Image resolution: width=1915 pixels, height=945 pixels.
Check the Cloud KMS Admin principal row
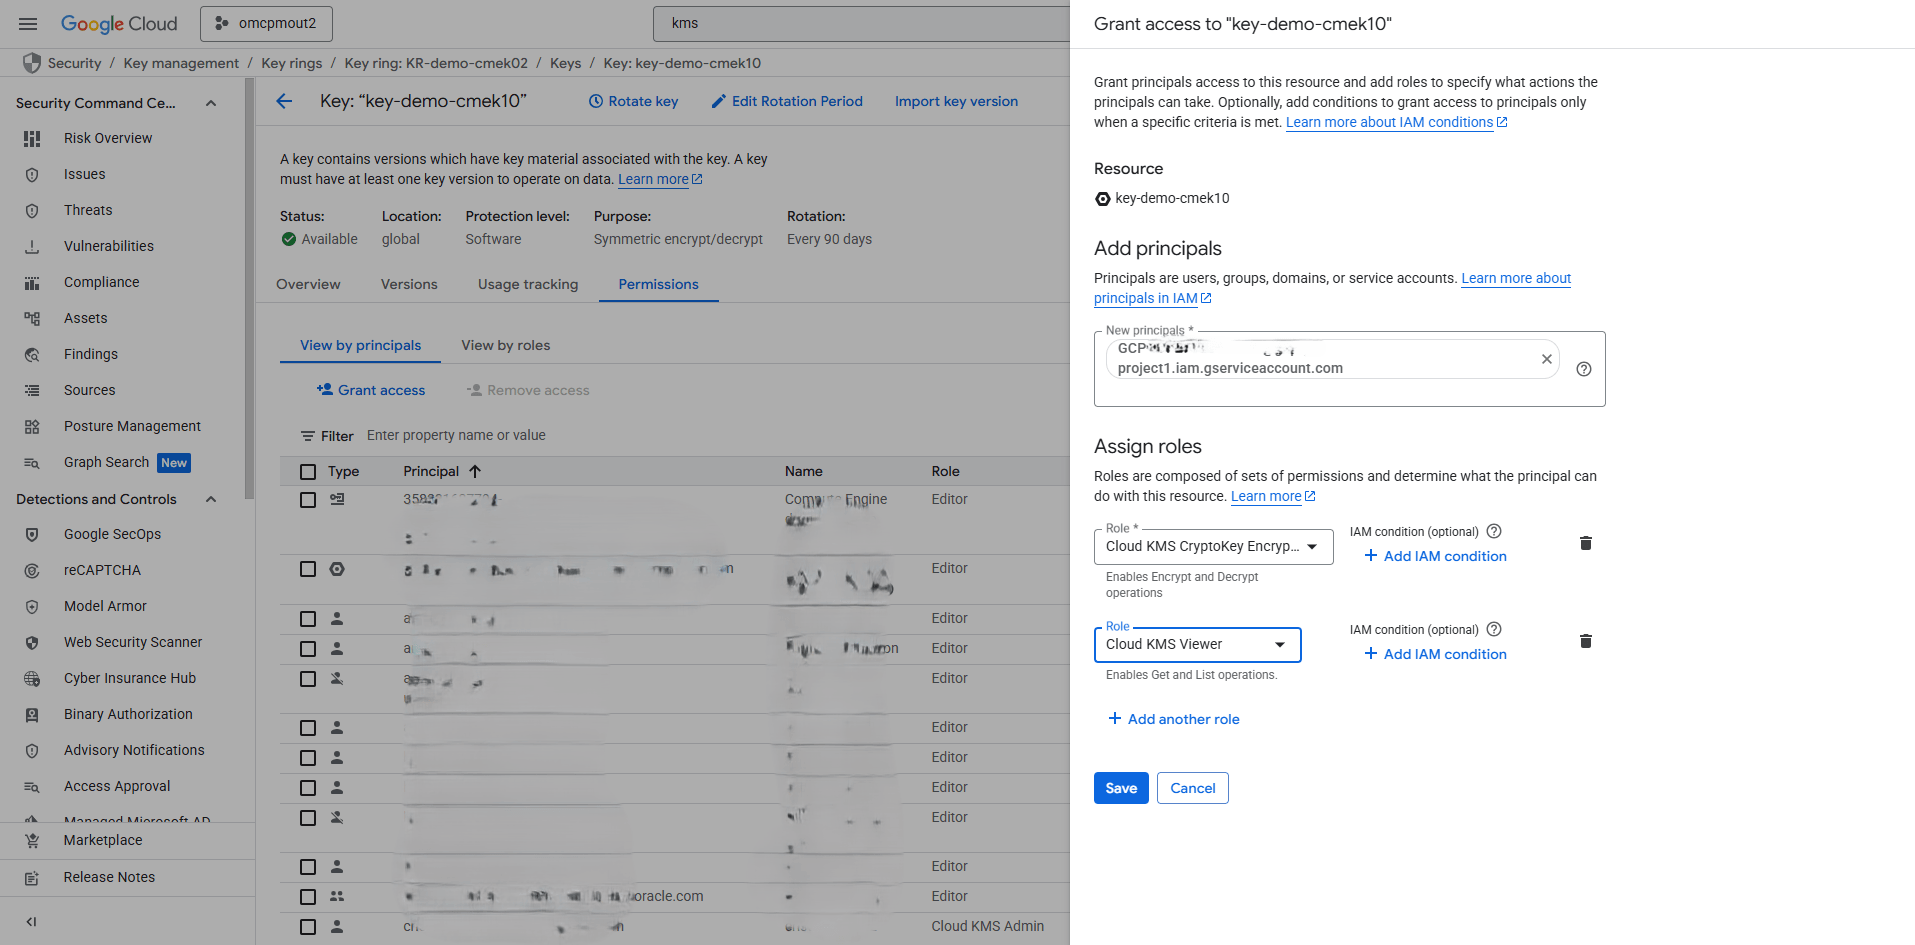click(307, 926)
